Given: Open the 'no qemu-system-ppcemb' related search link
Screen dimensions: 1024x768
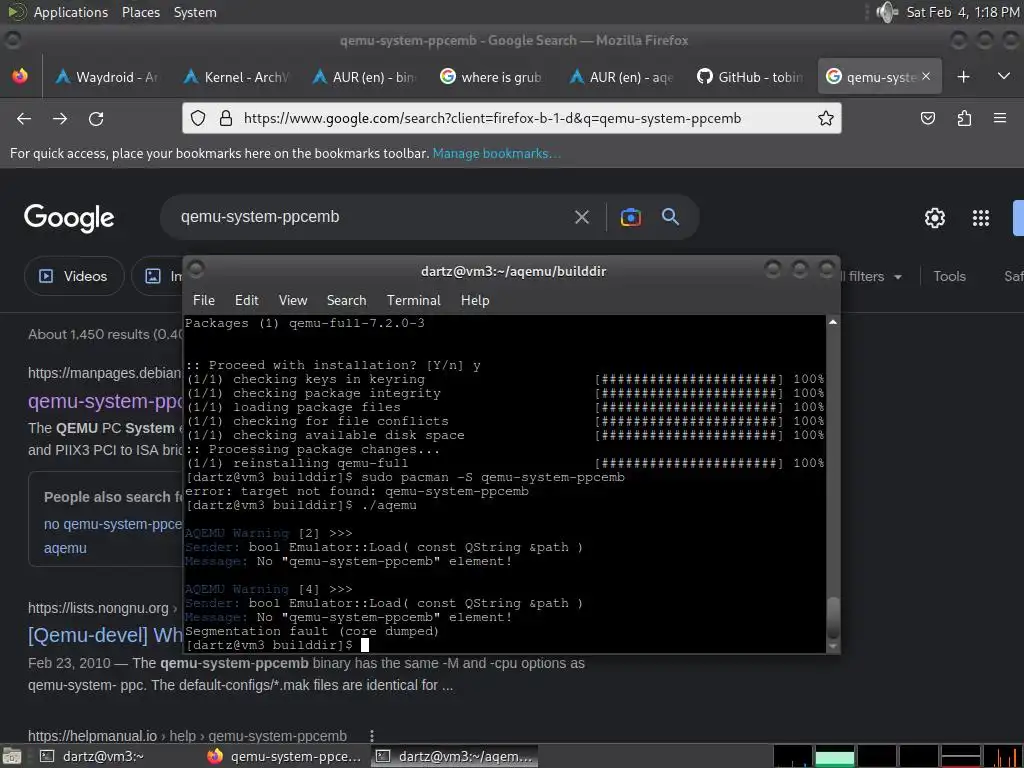Looking at the screenshot, I should [113, 524].
